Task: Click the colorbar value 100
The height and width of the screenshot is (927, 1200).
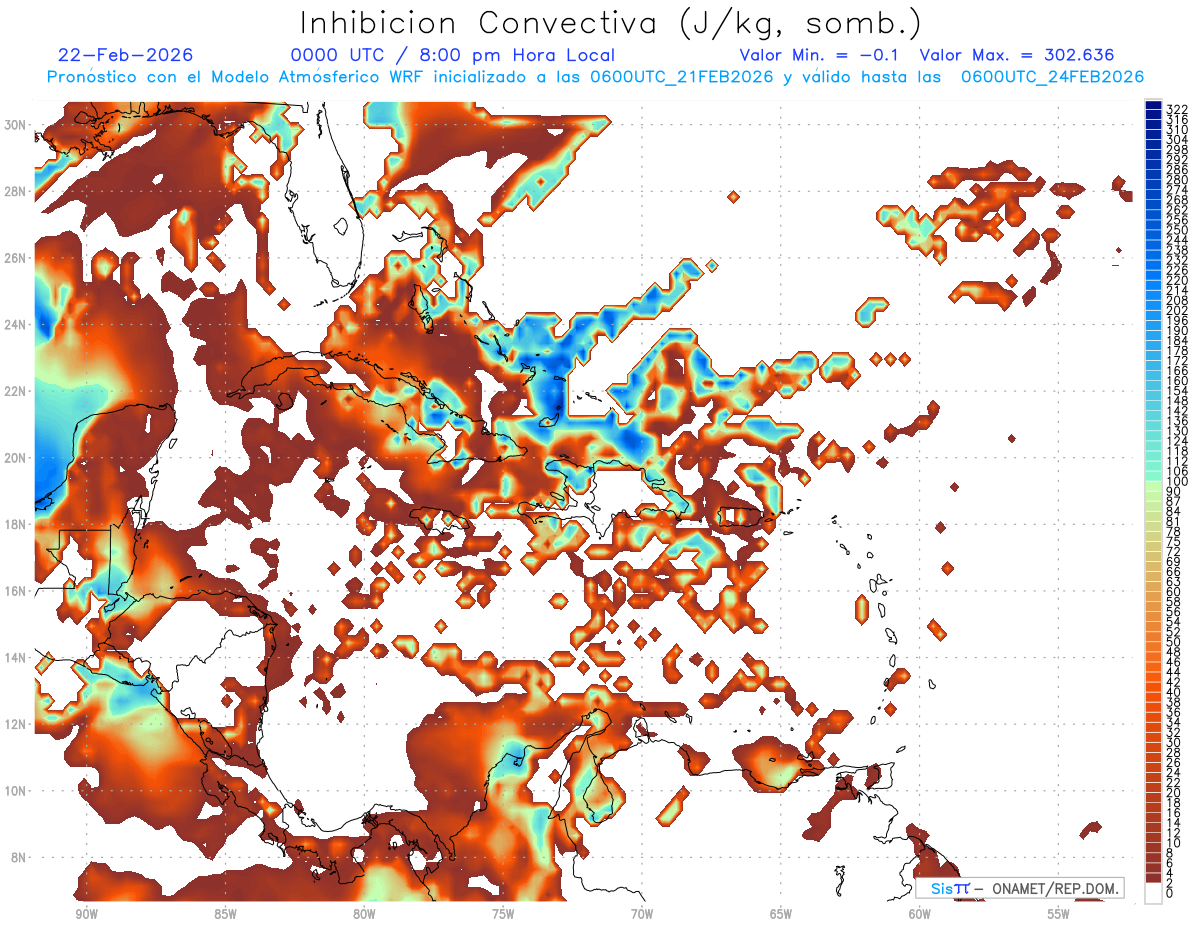Action: click(x=1176, y=482)
